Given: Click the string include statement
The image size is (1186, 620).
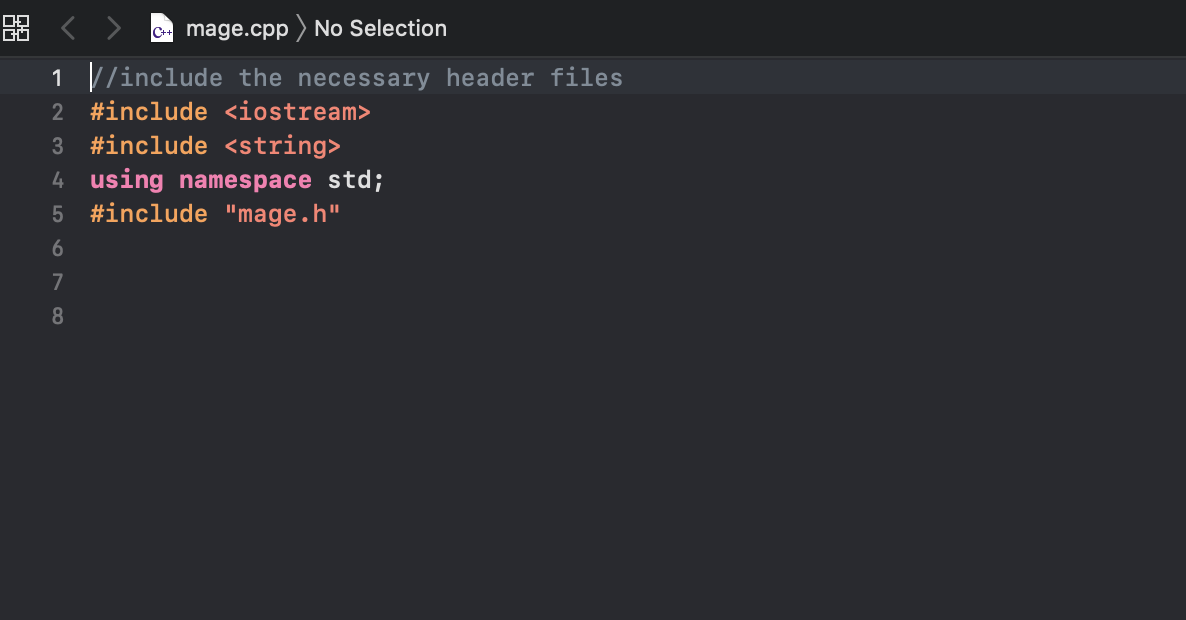Looking at the screenshot, I should pos(283,146).
